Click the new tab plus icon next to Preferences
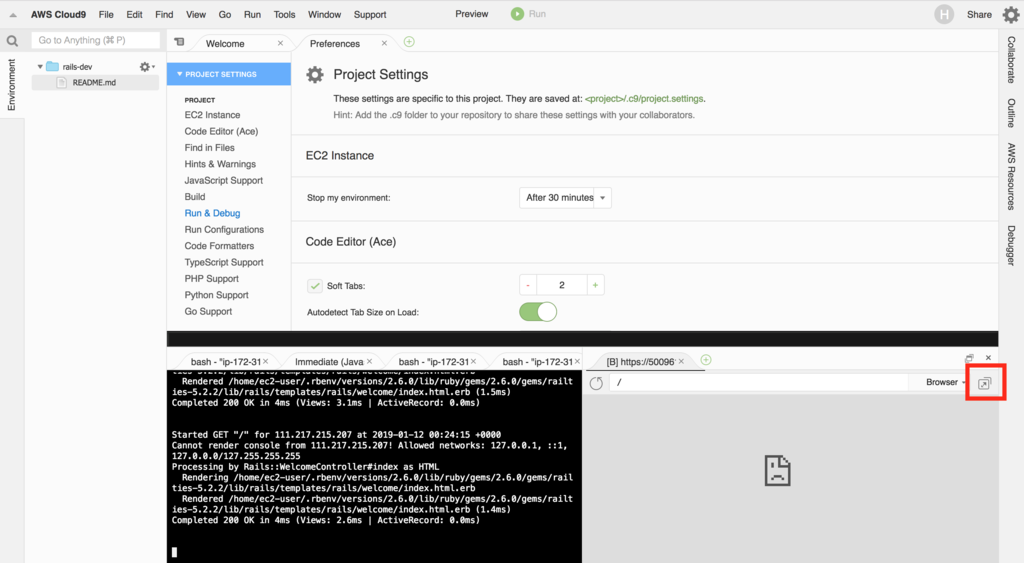Screen dimensions: 1024x563 click(x=409, y=42)
